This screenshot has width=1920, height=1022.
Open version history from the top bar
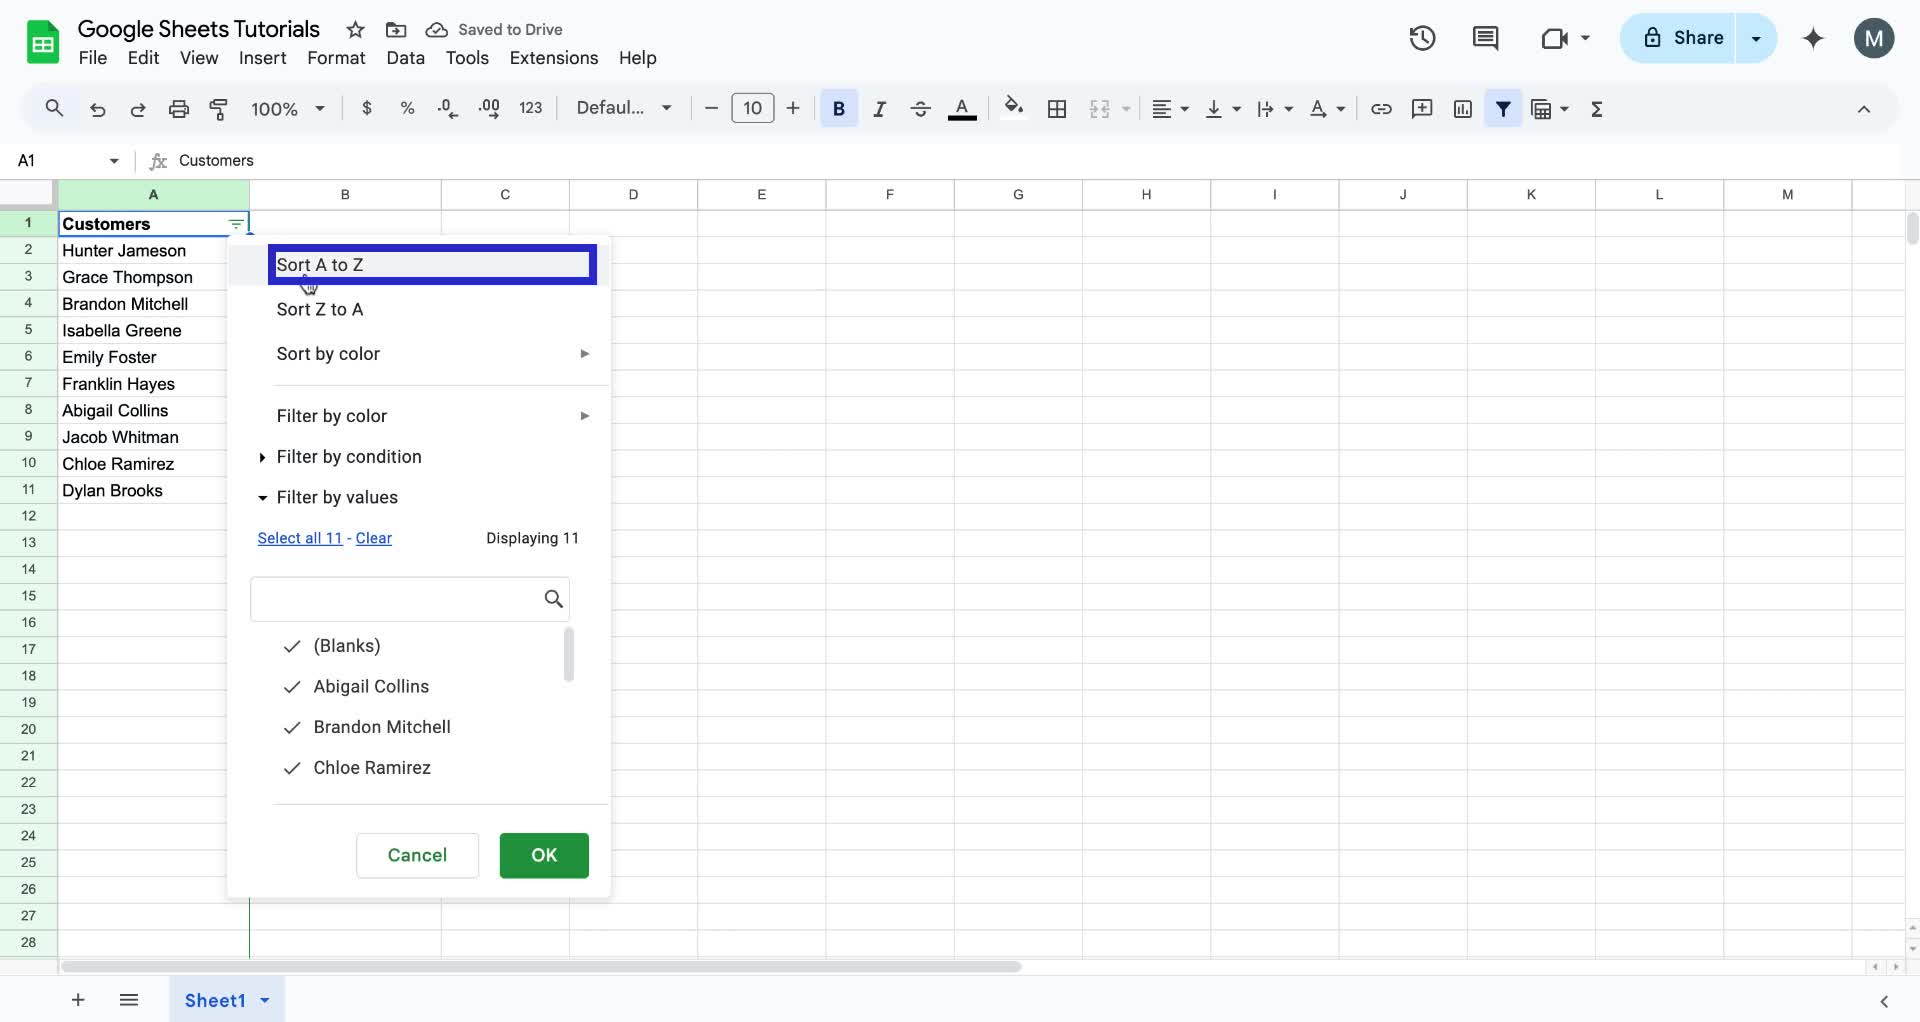click(x=1421, y=38)
